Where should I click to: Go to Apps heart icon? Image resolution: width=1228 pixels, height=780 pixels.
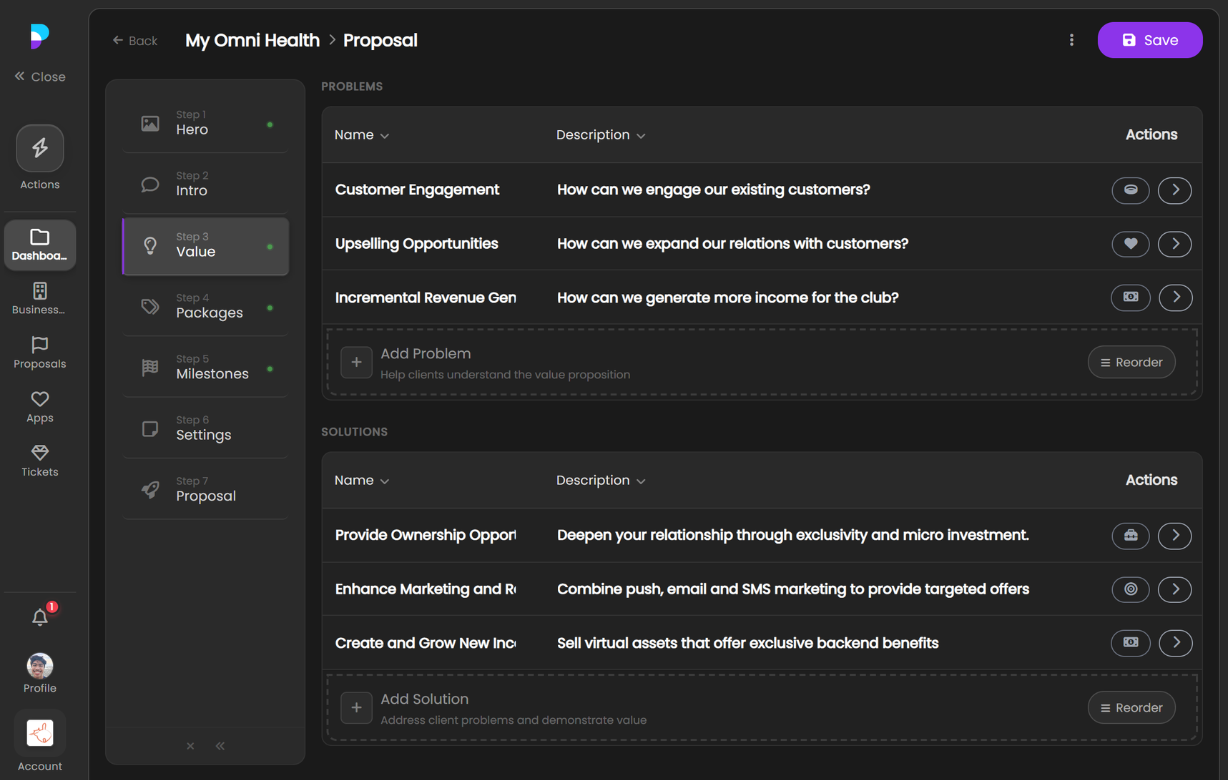click(x=40, y=399)
